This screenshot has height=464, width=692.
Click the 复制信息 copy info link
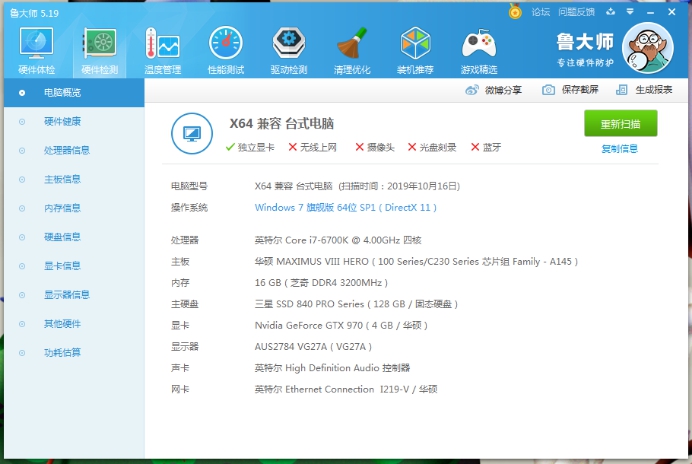pos(619,149)
